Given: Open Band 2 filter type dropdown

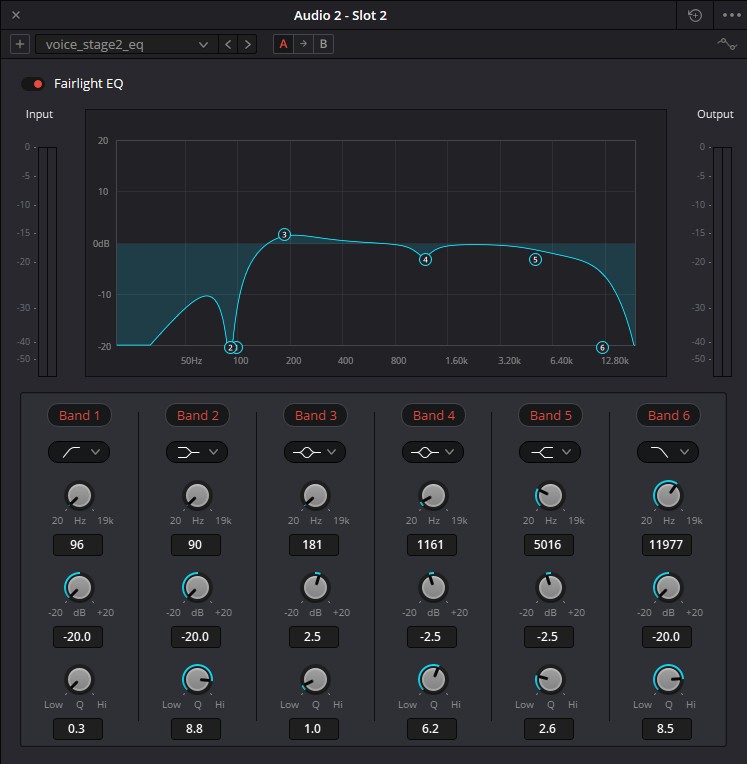Looking at the screenshot, I should click(197, 452).
